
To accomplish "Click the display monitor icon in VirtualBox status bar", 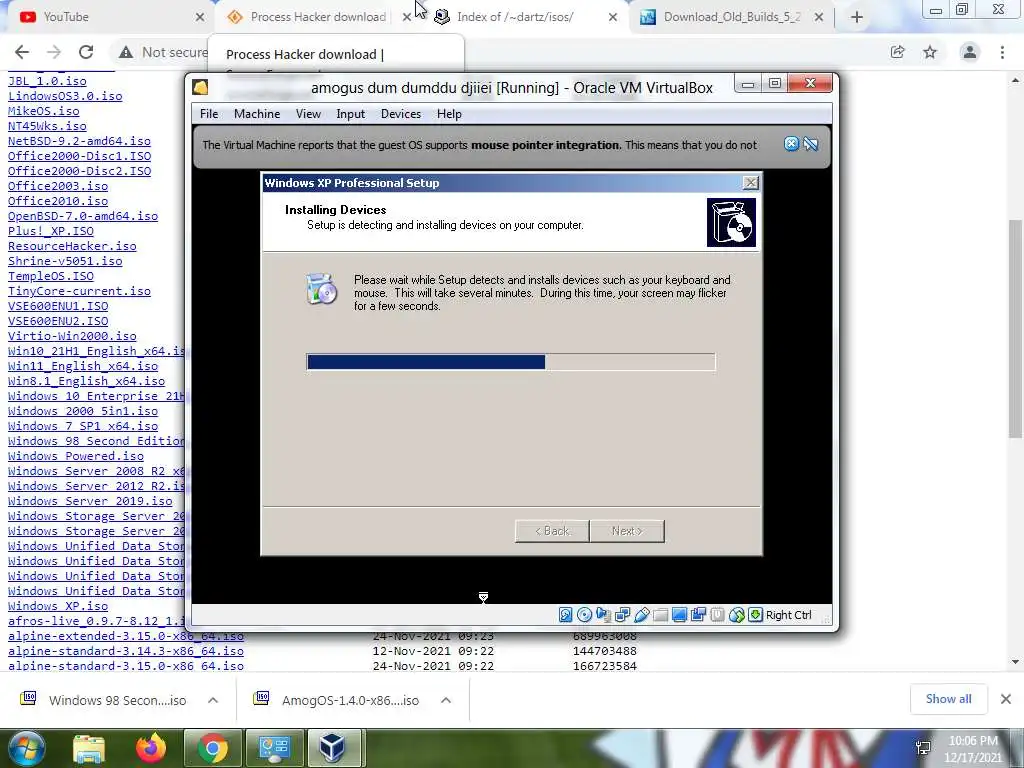I will click(679, 615).
